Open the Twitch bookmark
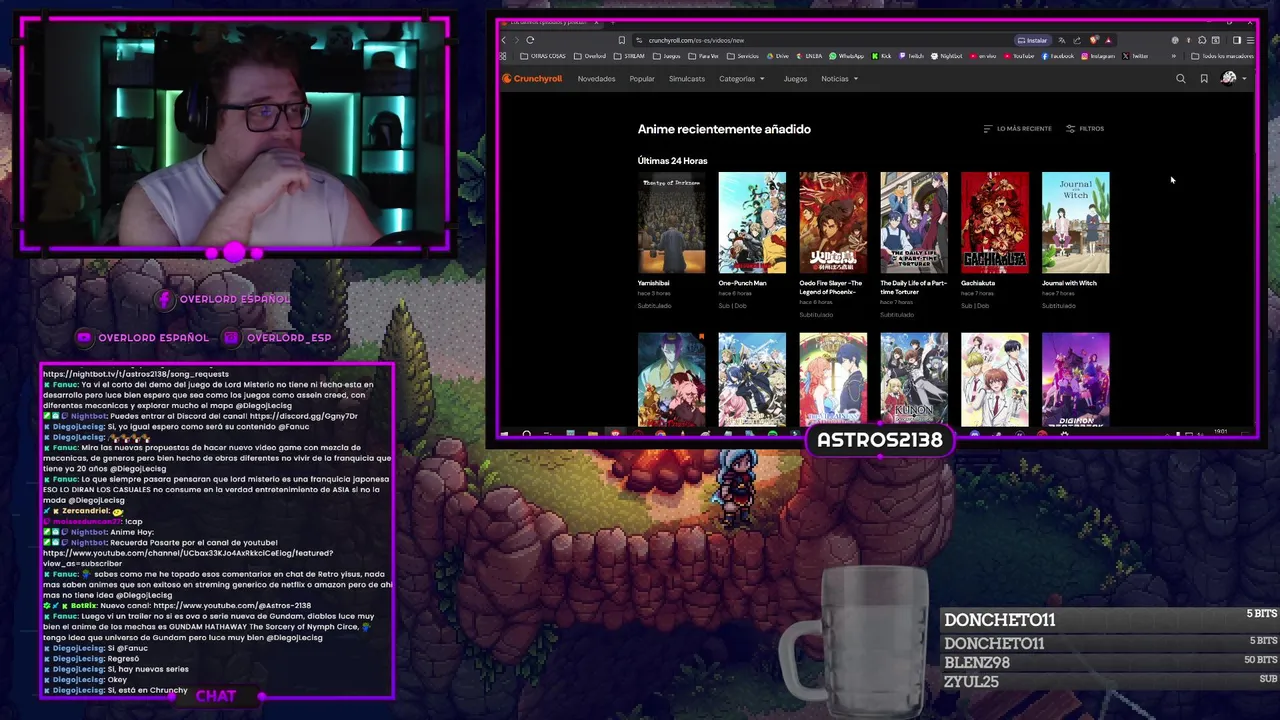The image size is (1280, 720). [x=911, y=56]
